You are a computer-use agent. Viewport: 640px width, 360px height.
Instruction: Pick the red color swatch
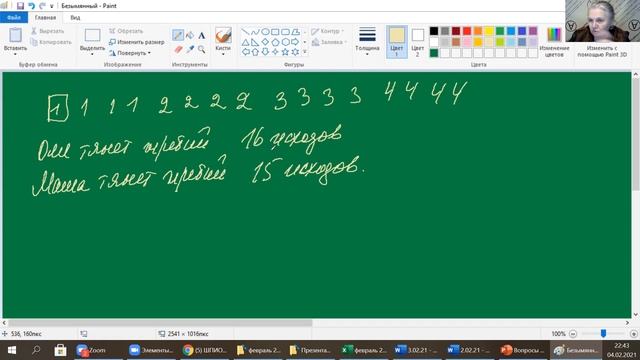pyautogui.click(x=467, y=31)
